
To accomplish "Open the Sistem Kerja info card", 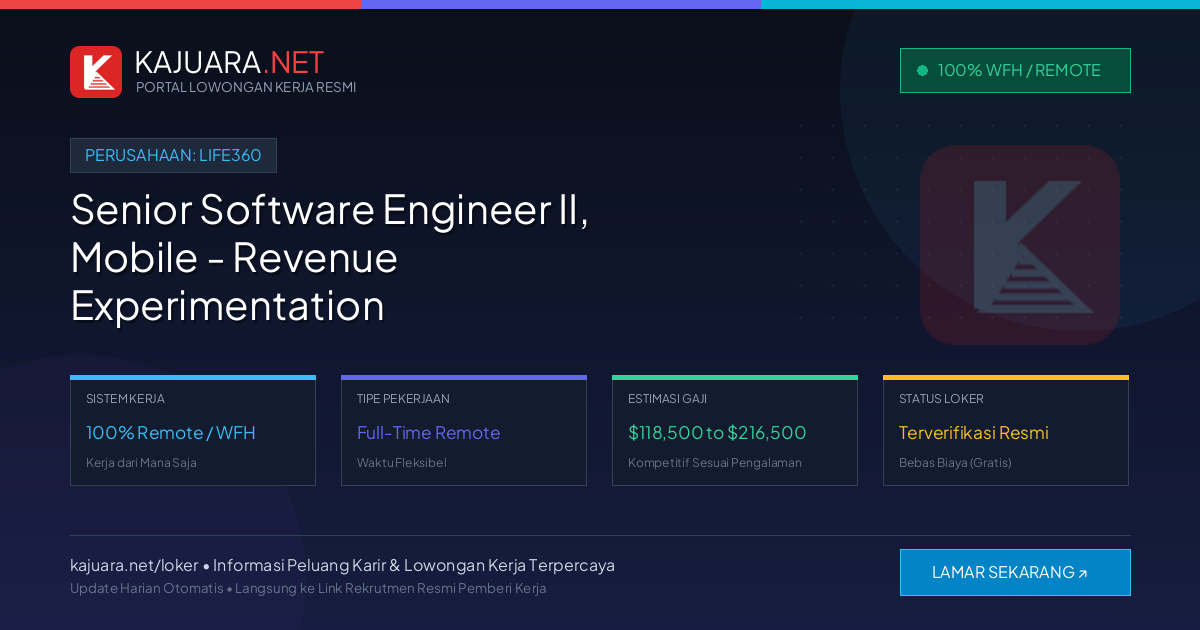I will click(x=193, y=431).
